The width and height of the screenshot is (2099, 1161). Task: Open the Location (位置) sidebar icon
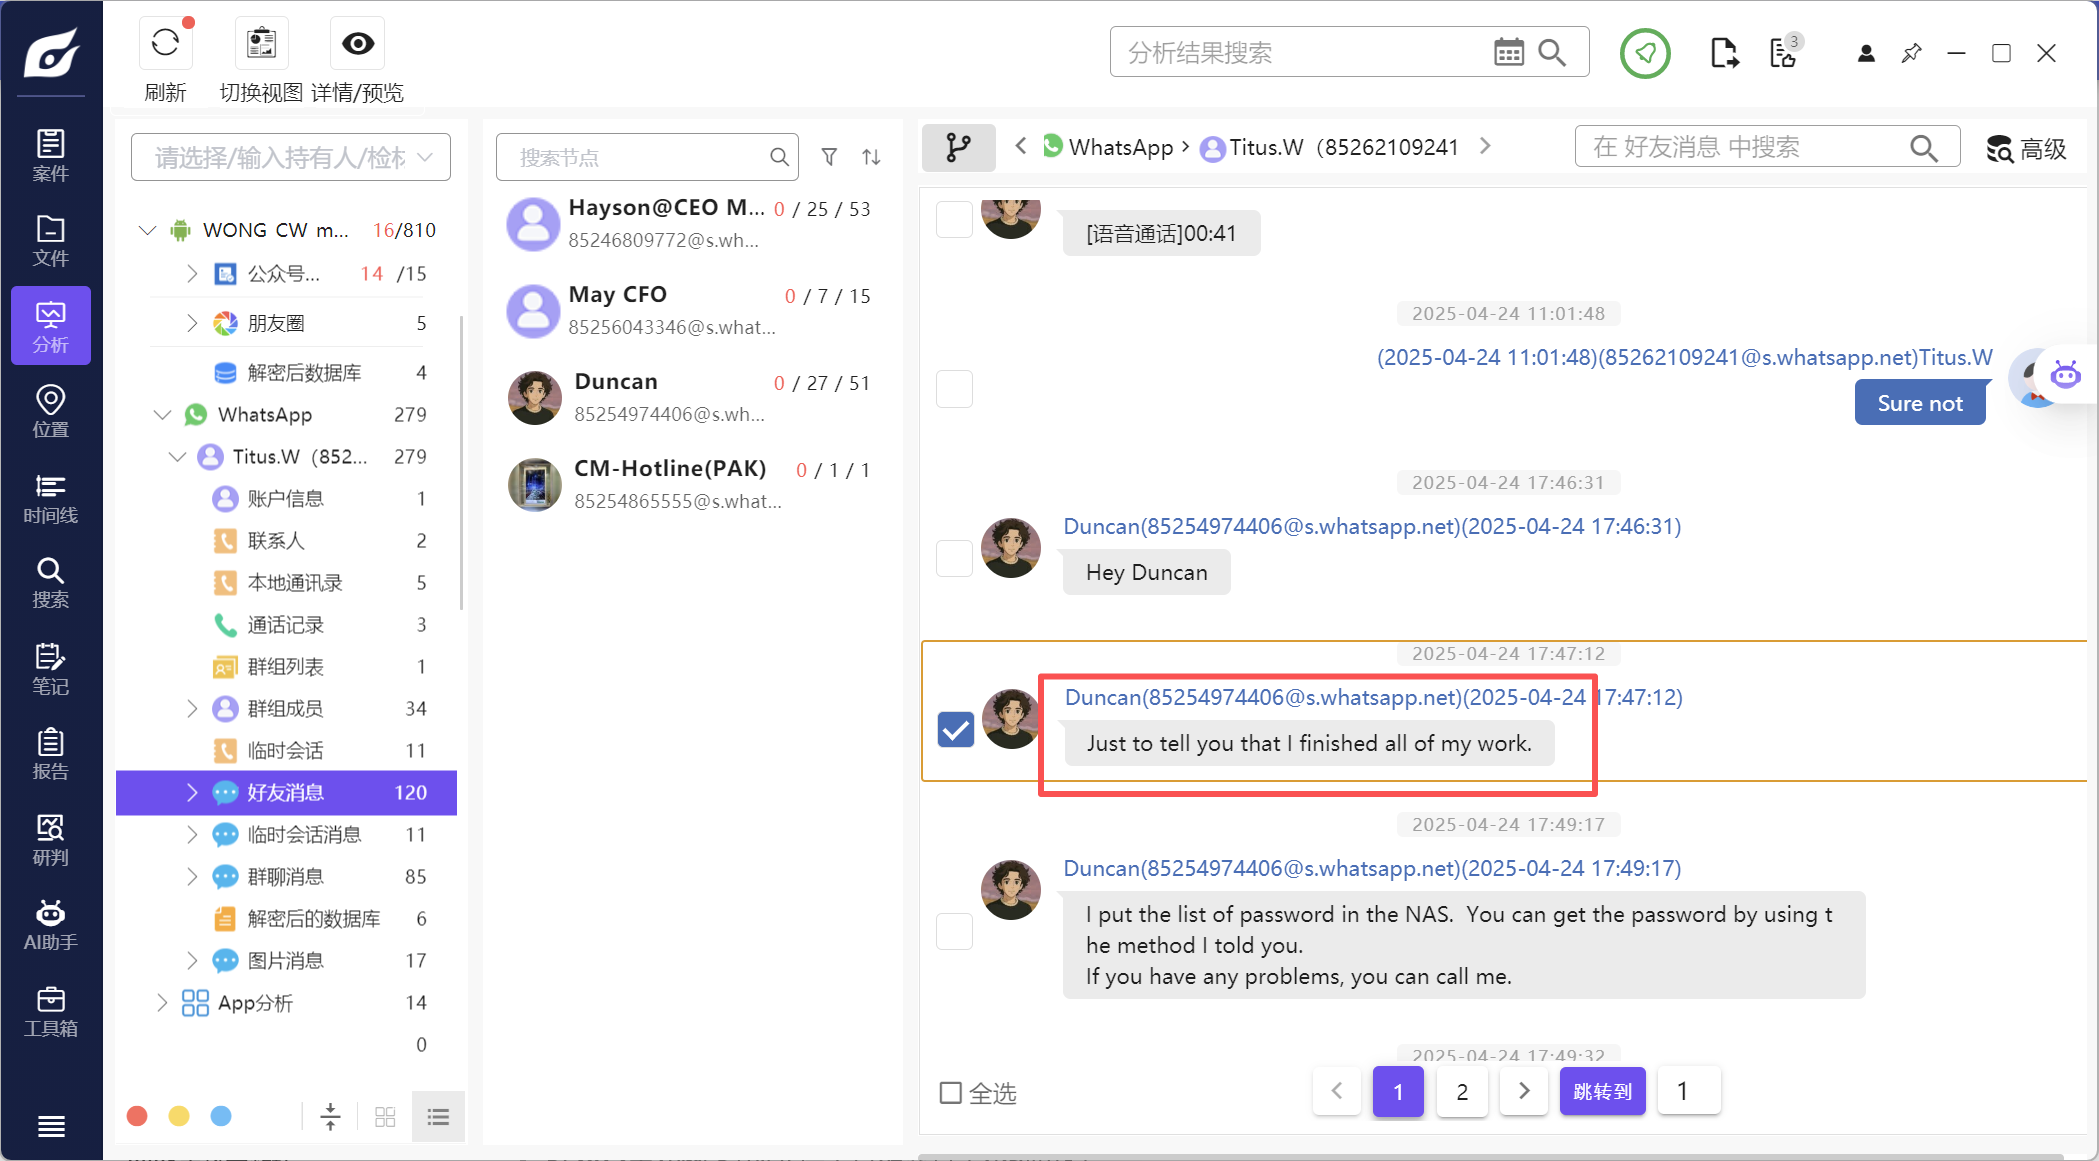point(50,411)
